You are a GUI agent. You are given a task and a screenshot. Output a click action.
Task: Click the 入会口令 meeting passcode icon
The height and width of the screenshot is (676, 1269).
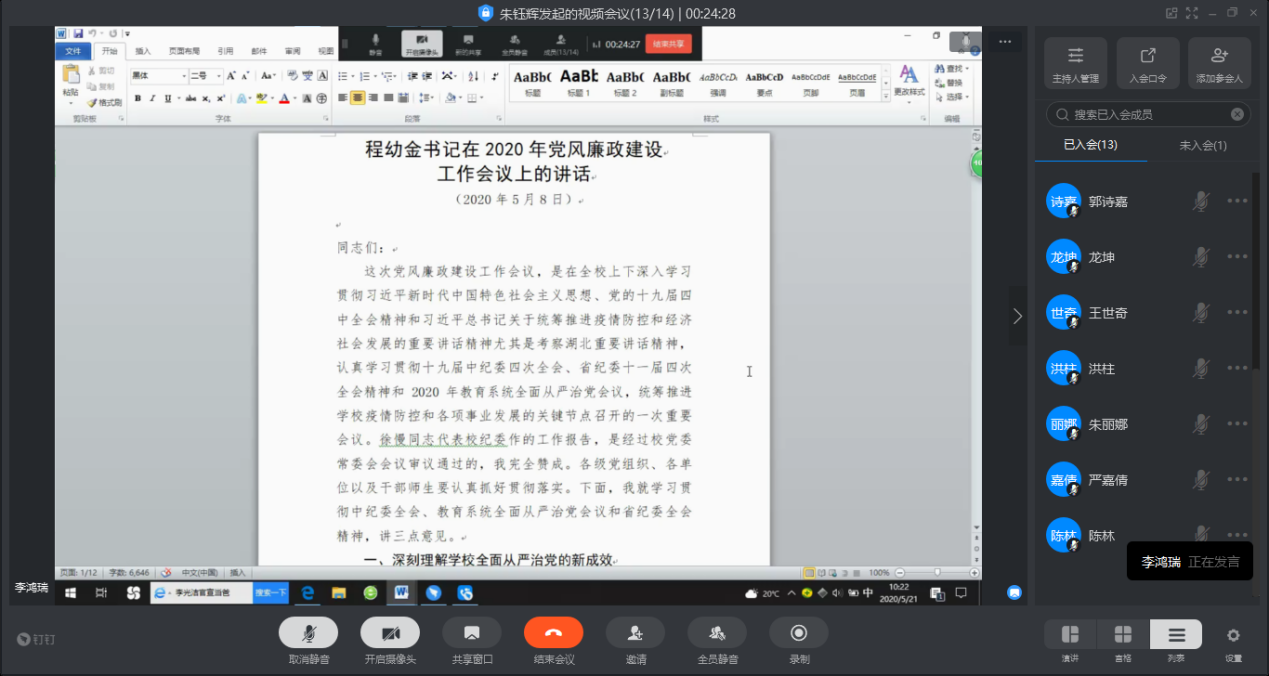coord(1148,63)
